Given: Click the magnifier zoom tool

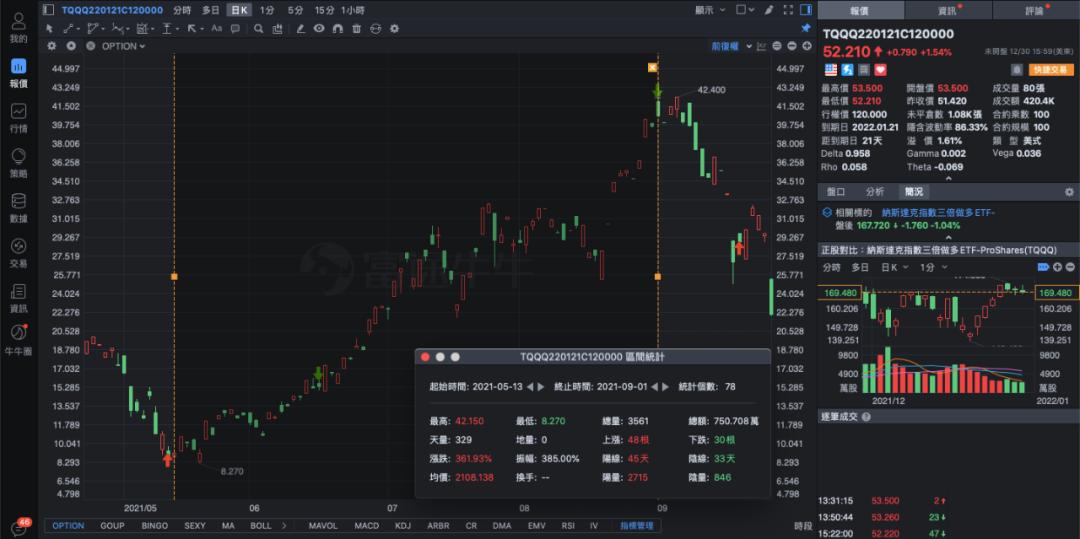Looking at the screenshot, I should click(x=258, y=28).
